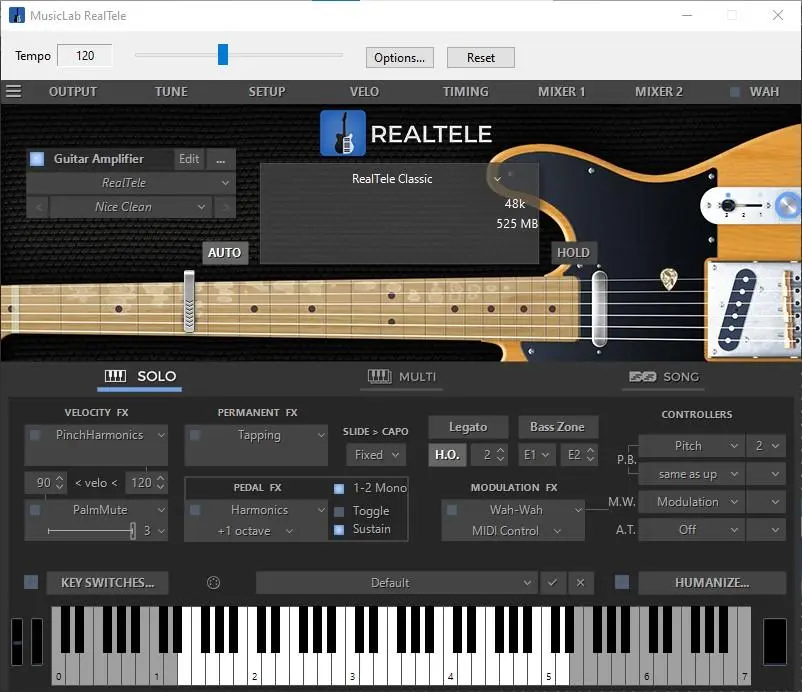Click the guitar pick on the strings
Viewport: 802px width, 692px height.
click(x=669, y=279)
